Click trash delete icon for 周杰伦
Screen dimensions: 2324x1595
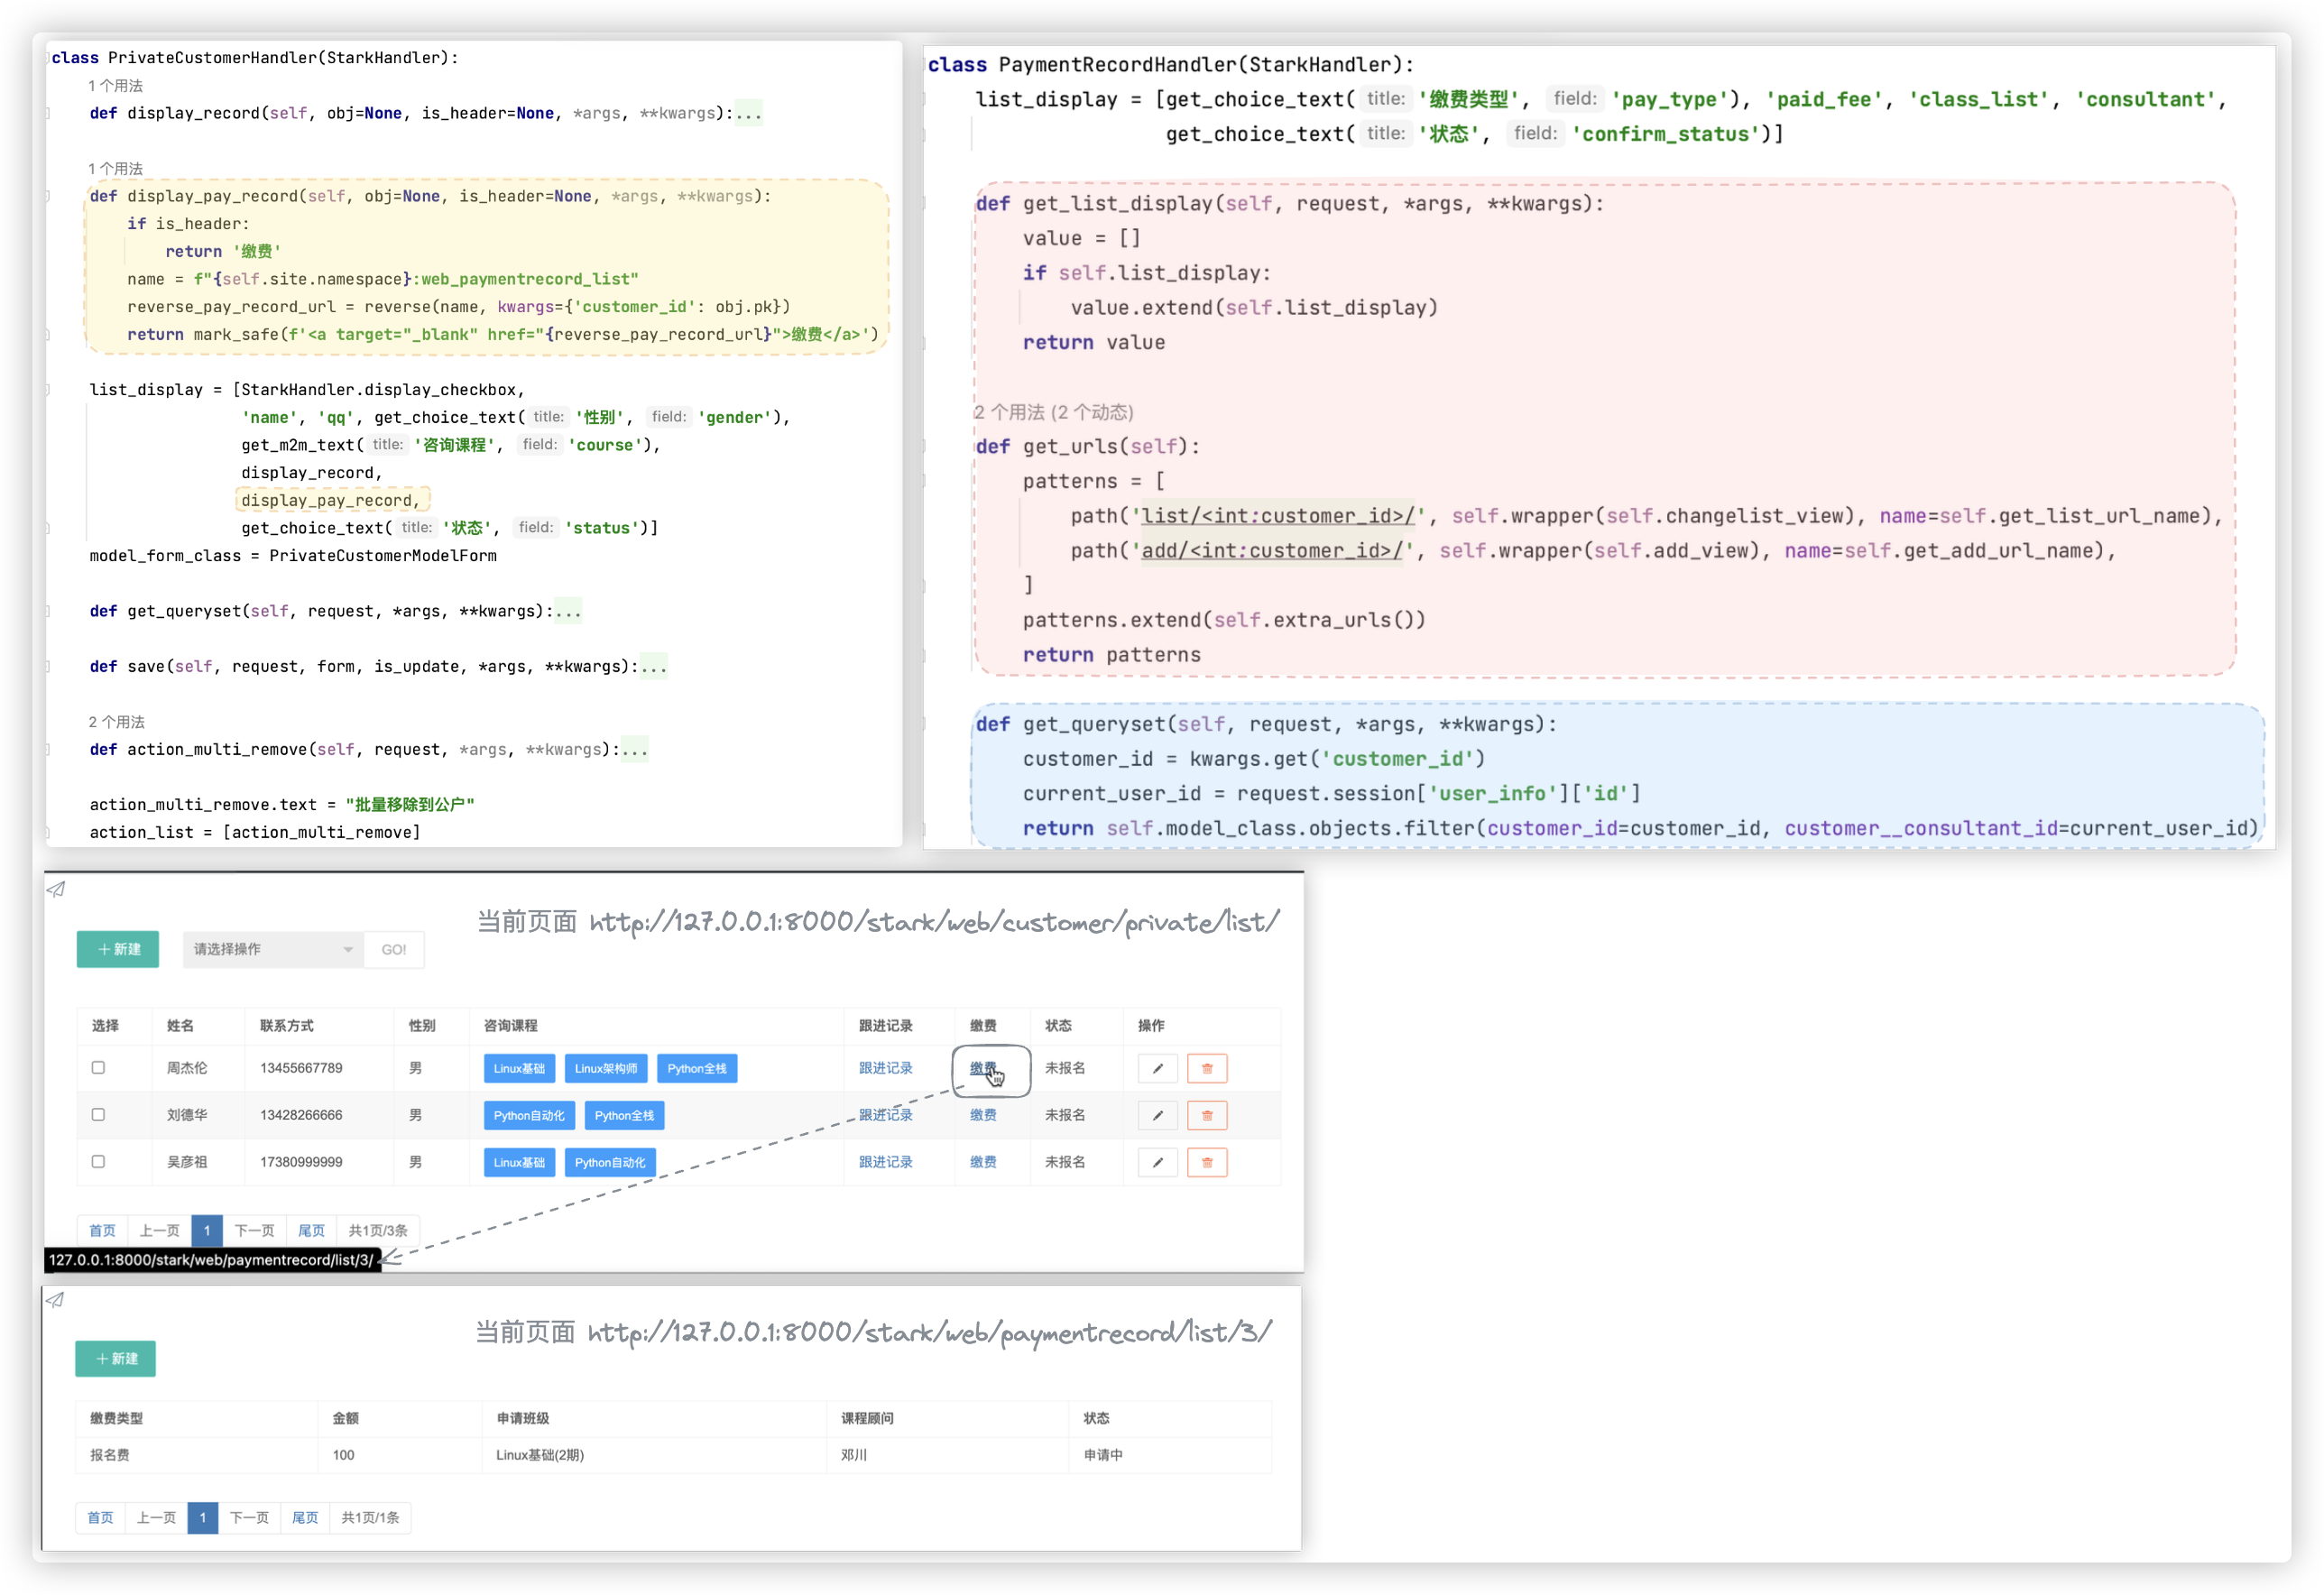click(x=1206, y=1068)
